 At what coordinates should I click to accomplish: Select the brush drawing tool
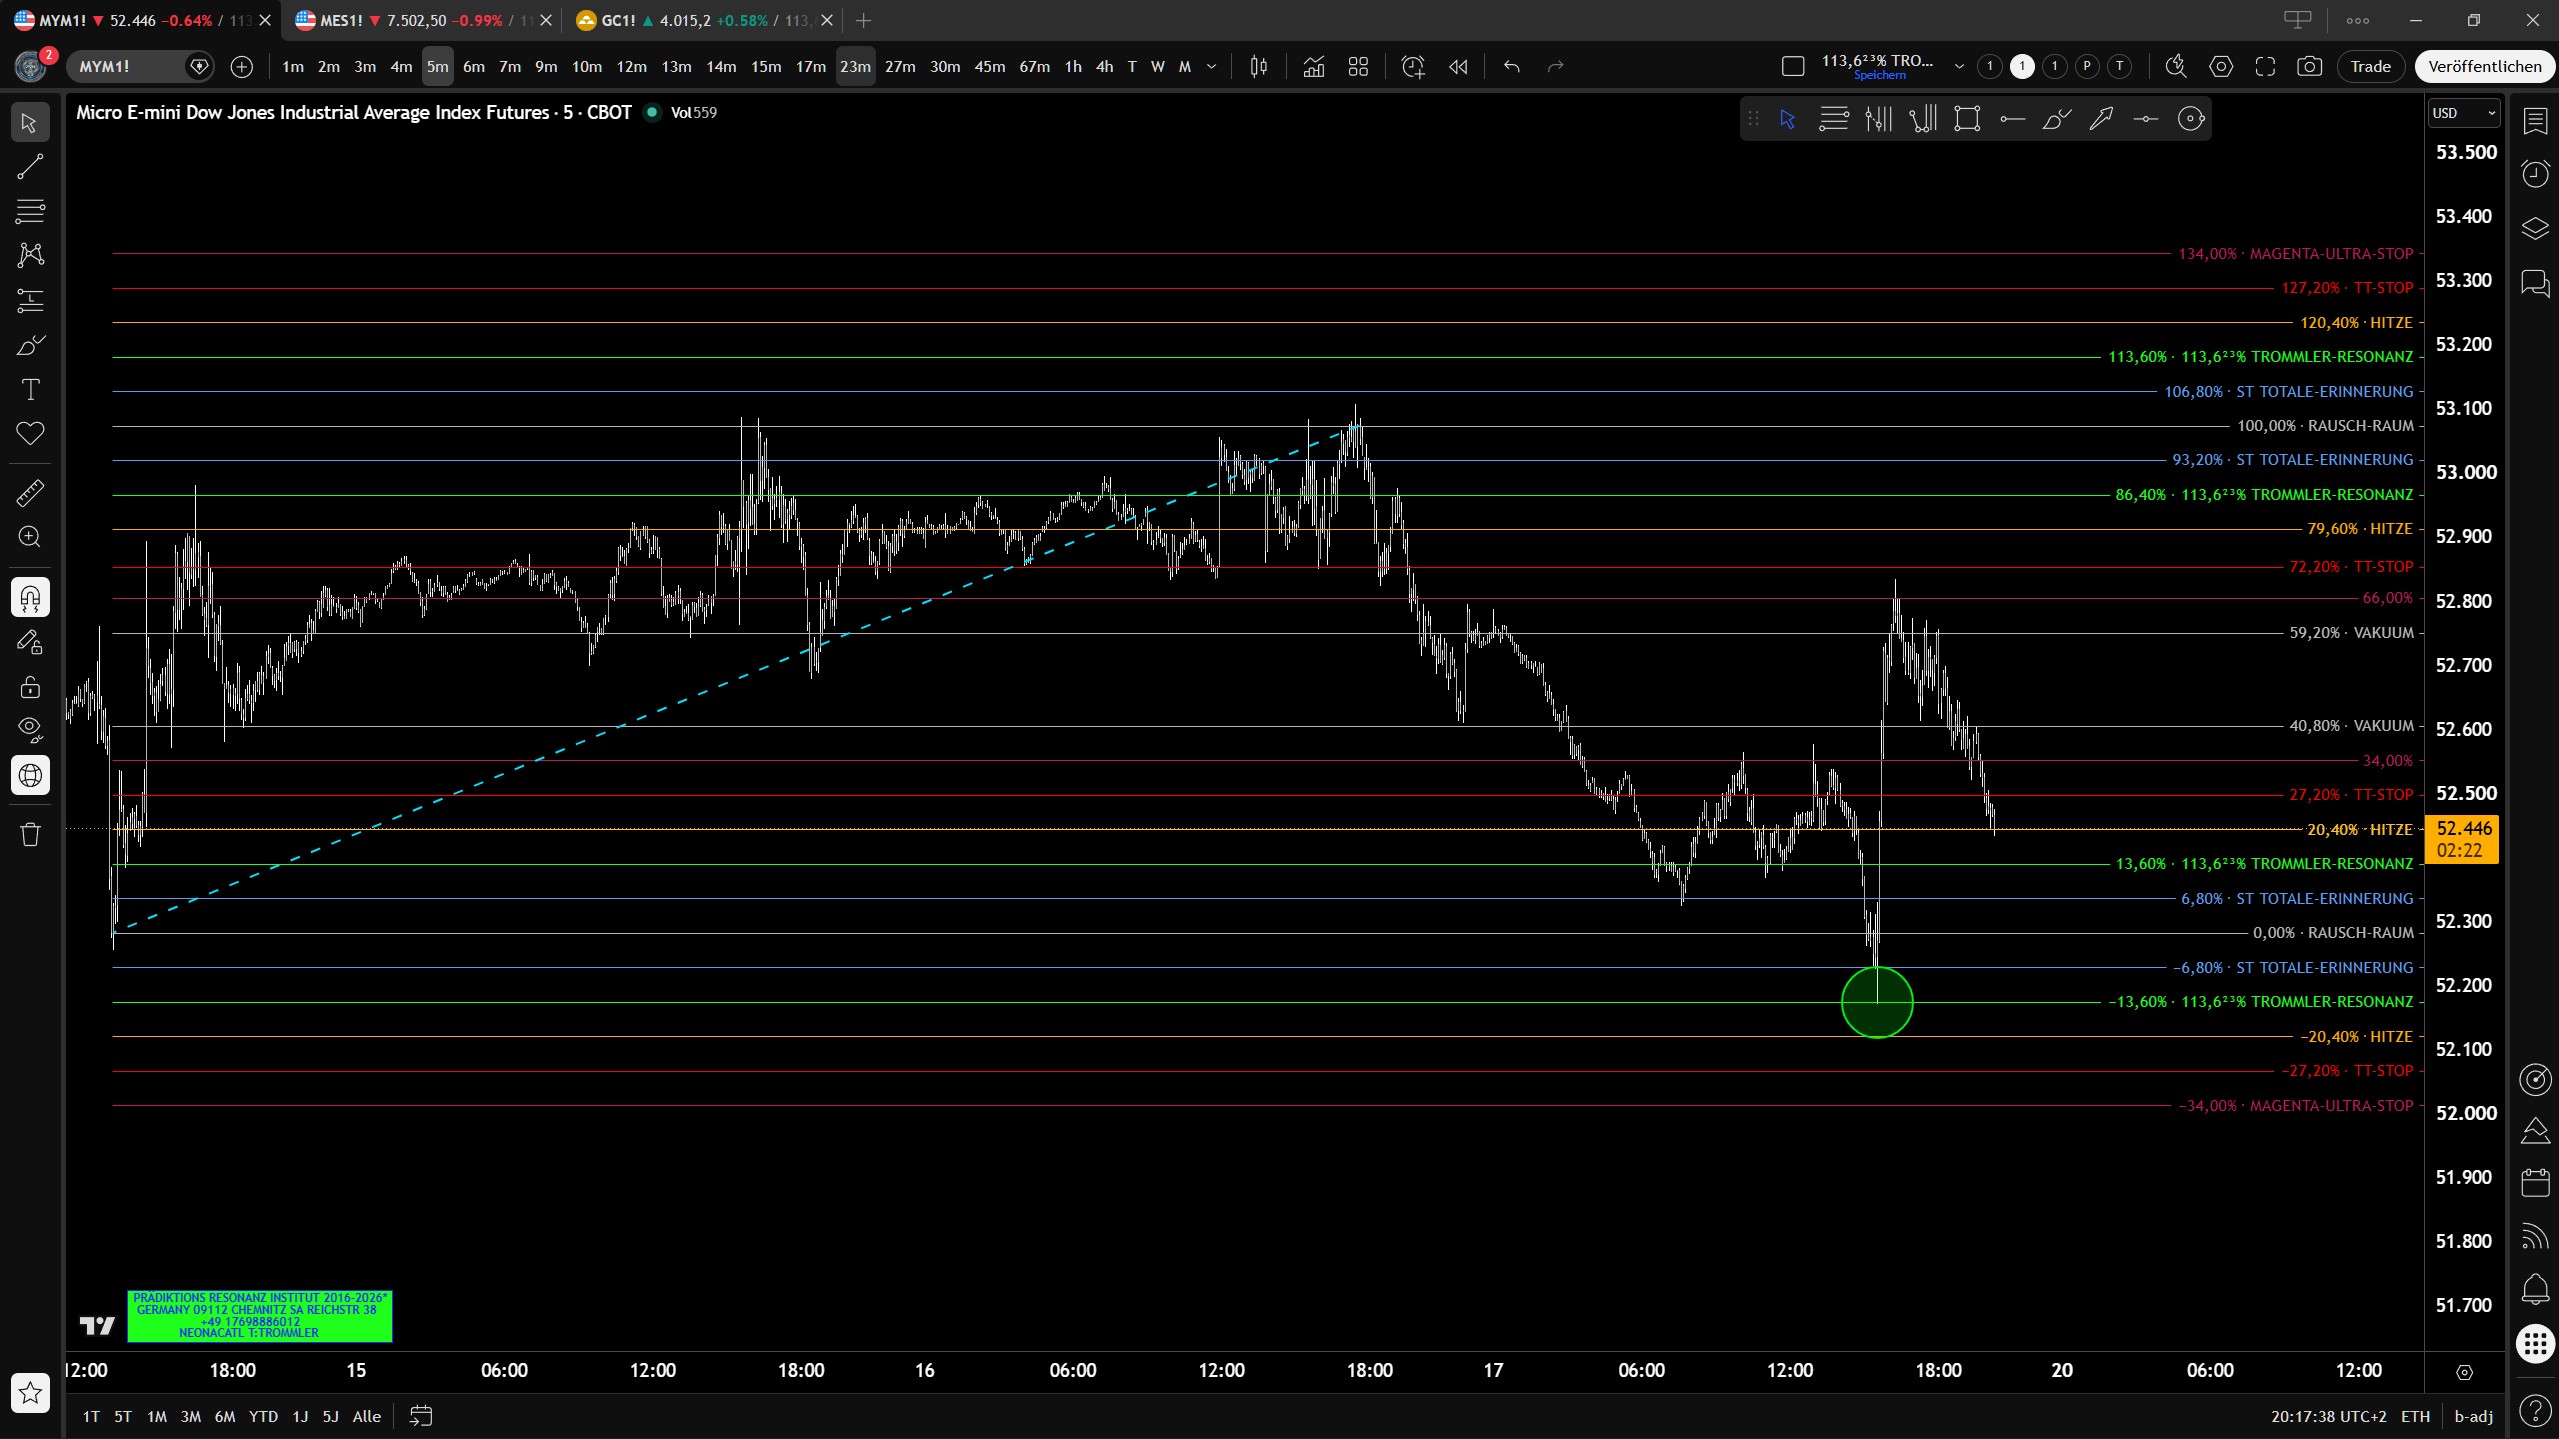[x=30, y=345]
